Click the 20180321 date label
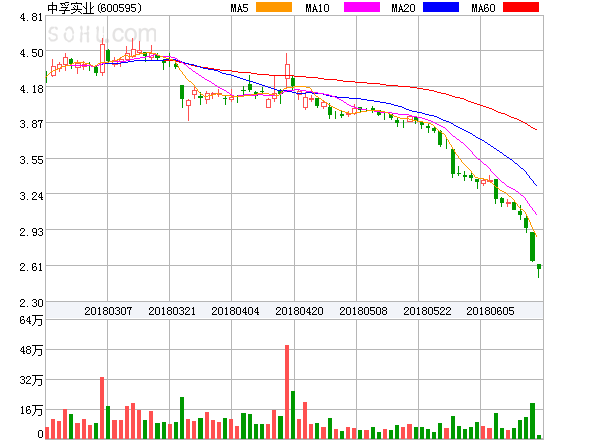600x440 pixels. coord(172,311)
